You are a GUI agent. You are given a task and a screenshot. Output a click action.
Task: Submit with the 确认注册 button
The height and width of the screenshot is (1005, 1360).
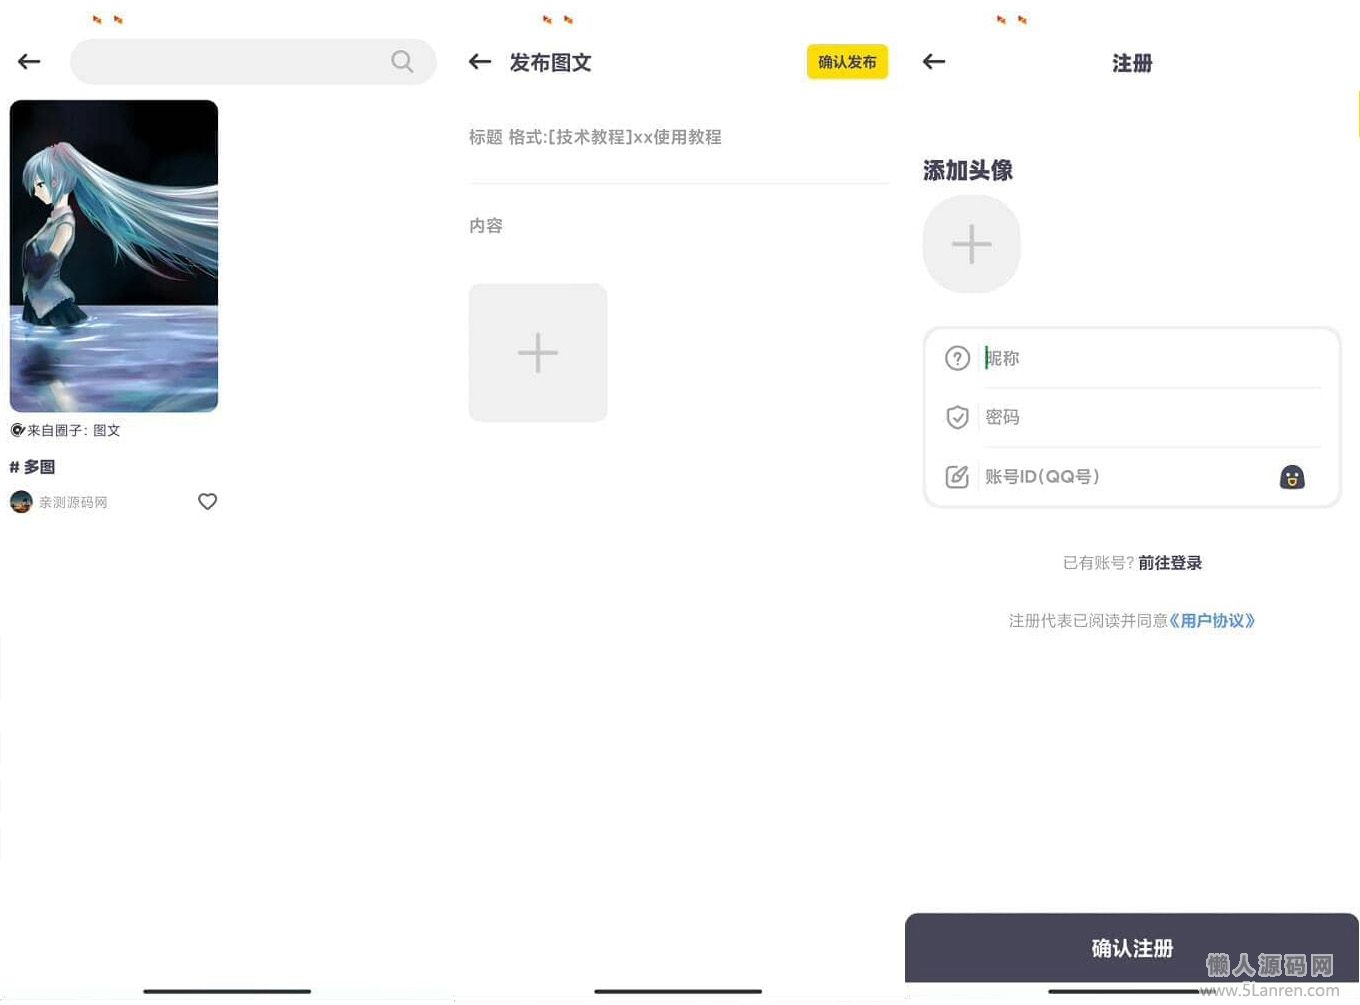tap(1132, 947)
